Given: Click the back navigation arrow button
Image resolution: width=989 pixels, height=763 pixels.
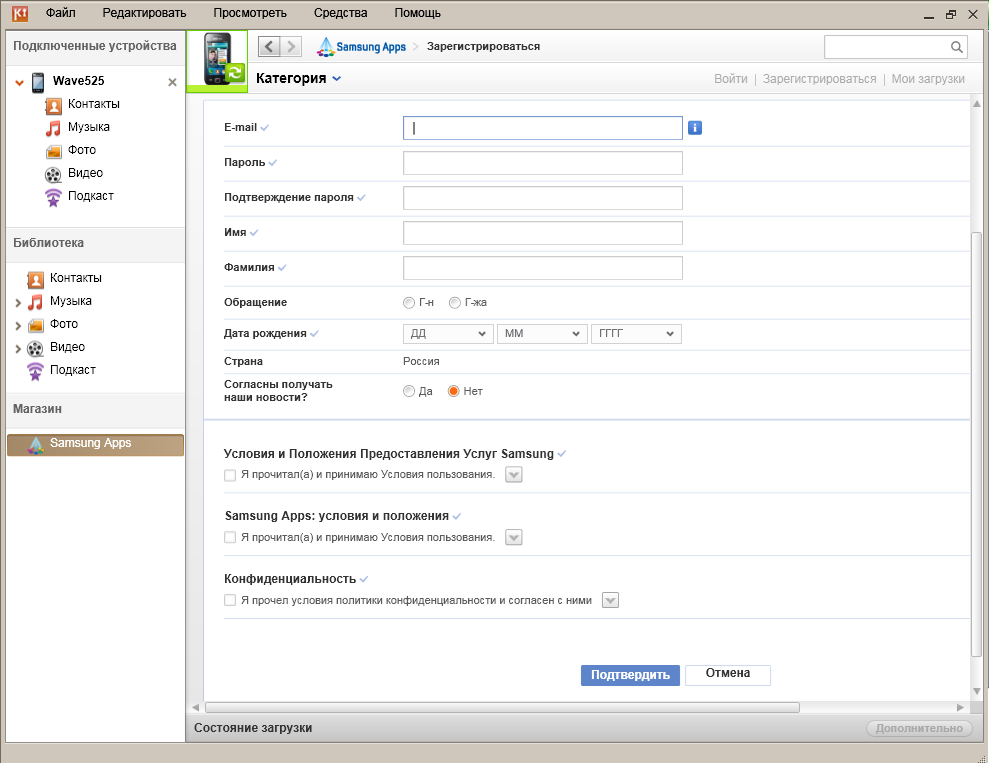Looking at the screenshot, I should click(x=268, y=46).
